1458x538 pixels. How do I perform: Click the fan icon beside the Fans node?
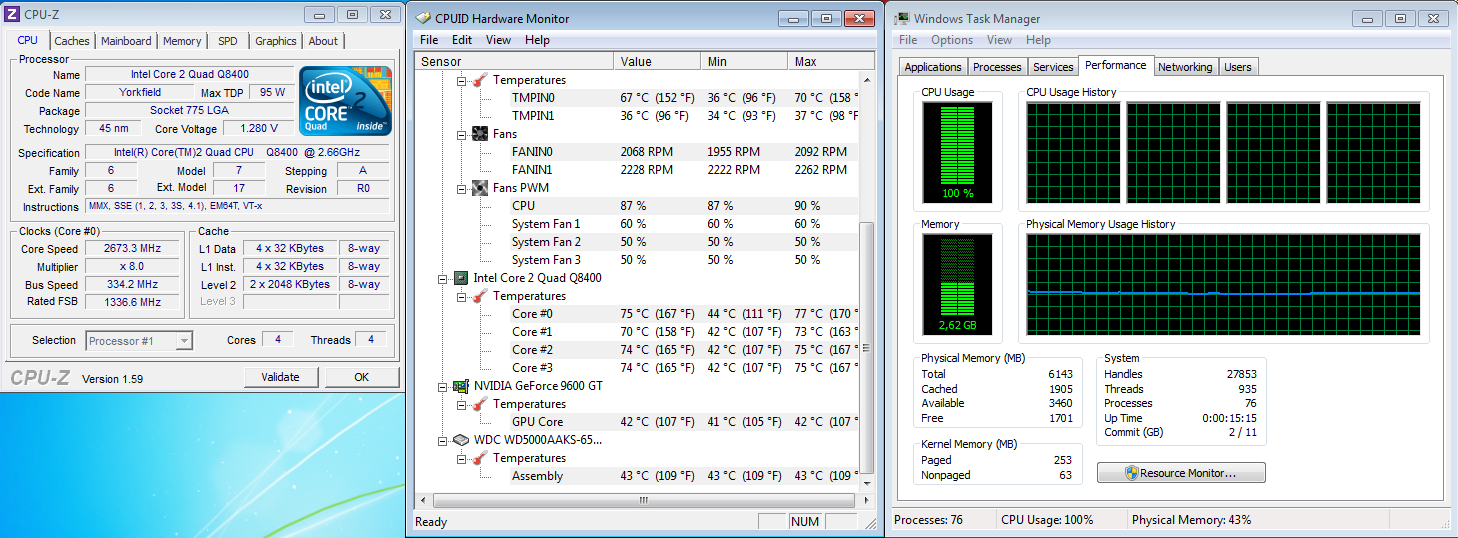480,134
